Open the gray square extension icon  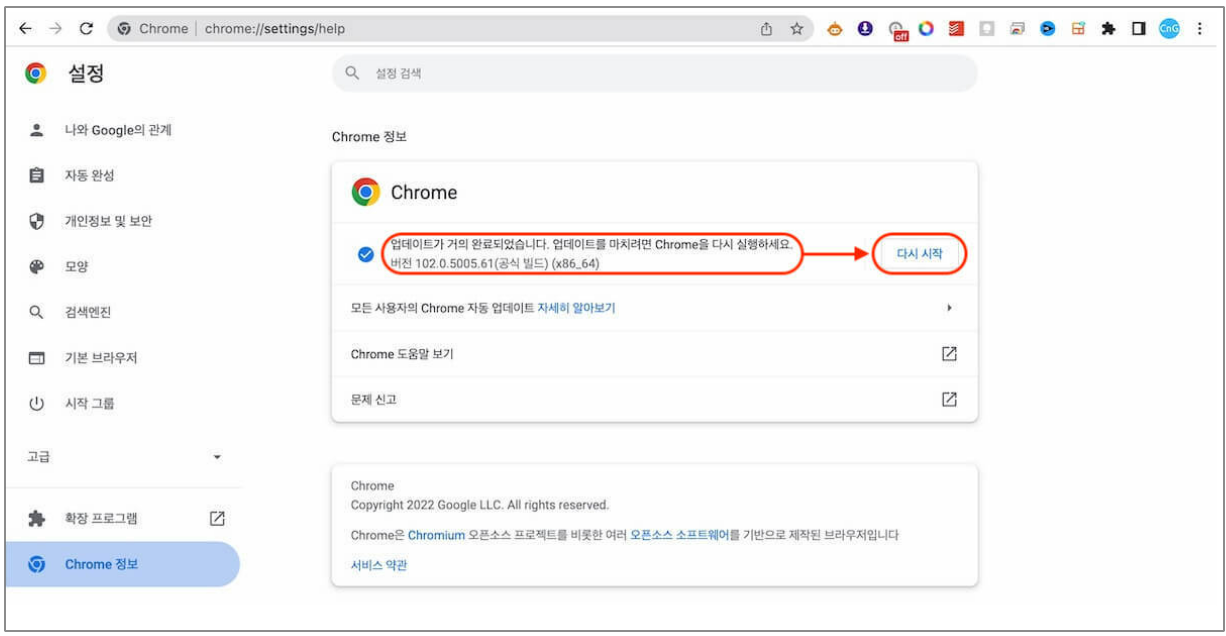click(987, 29)
